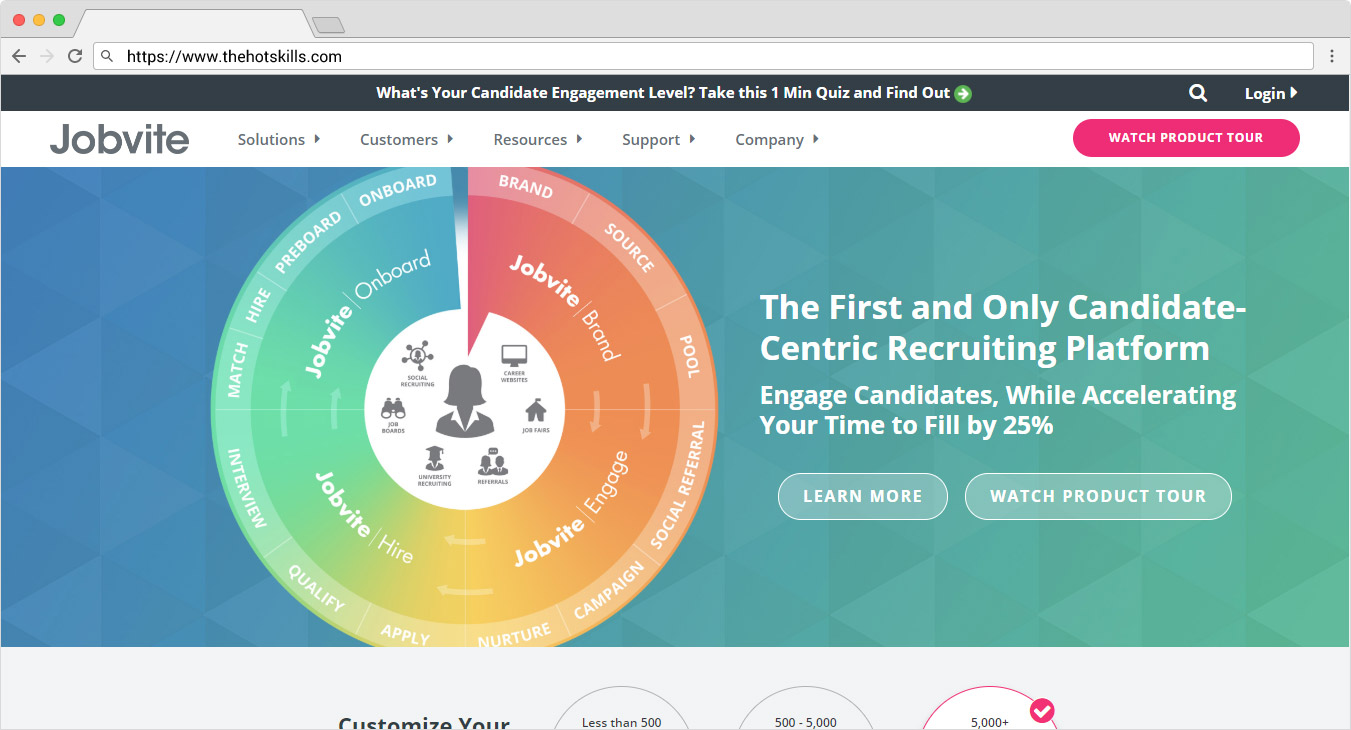Click the SOURCE label on the wheel rim

[630, 248]
